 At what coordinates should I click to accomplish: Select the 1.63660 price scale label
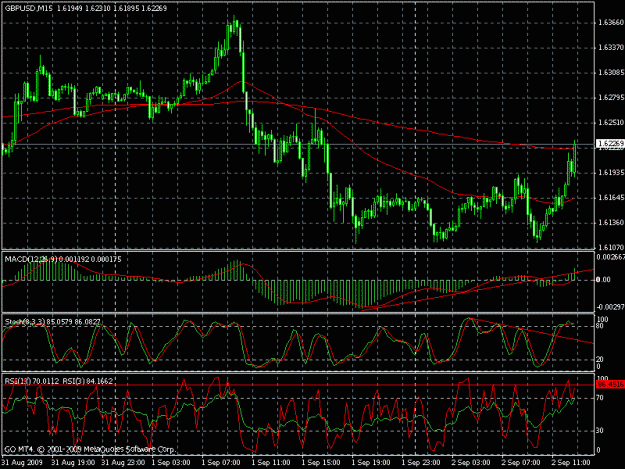(611, 23)
